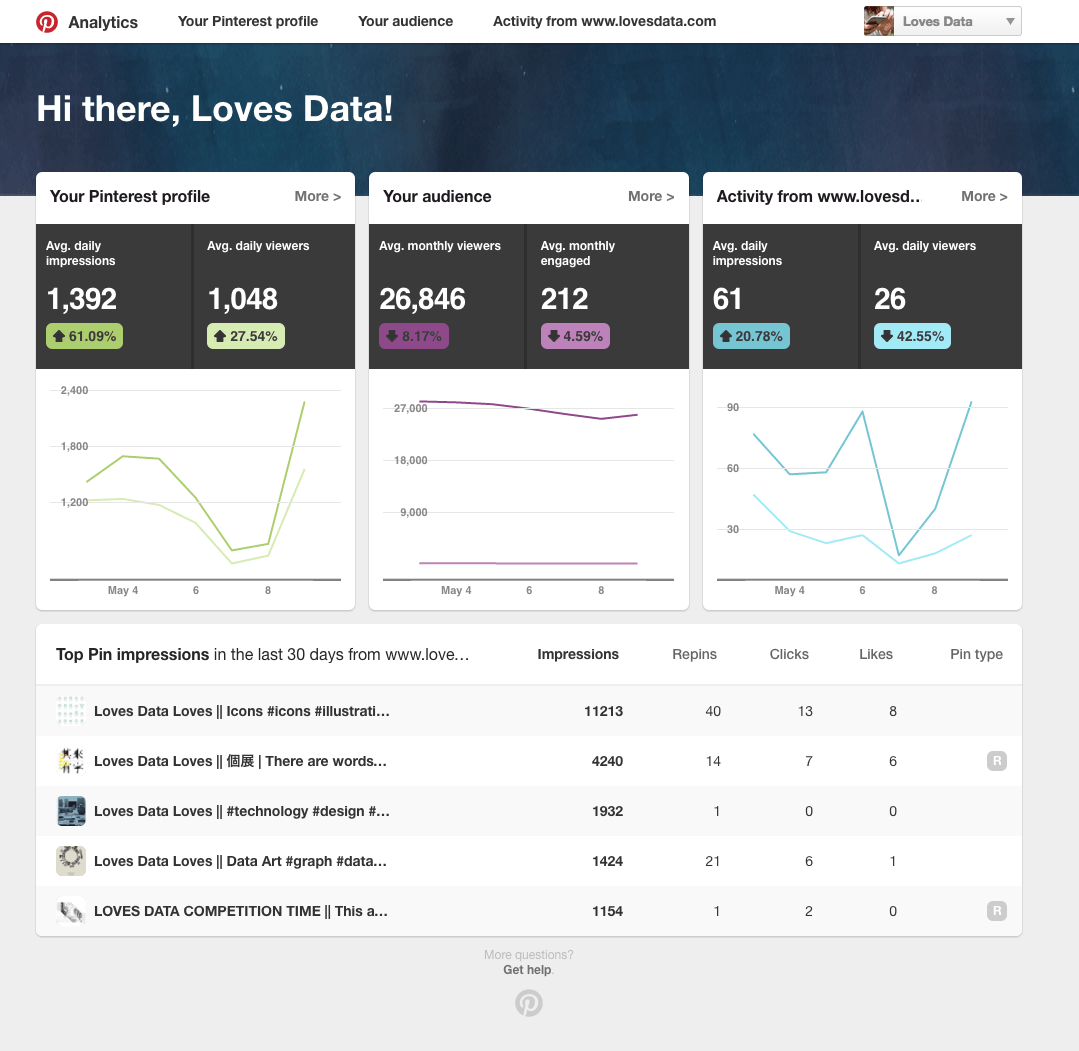Image resolution: width=1079 pixels, height=1051 pixels.
Task: Click the 11213 impressions value
Action: coord(603,711)
